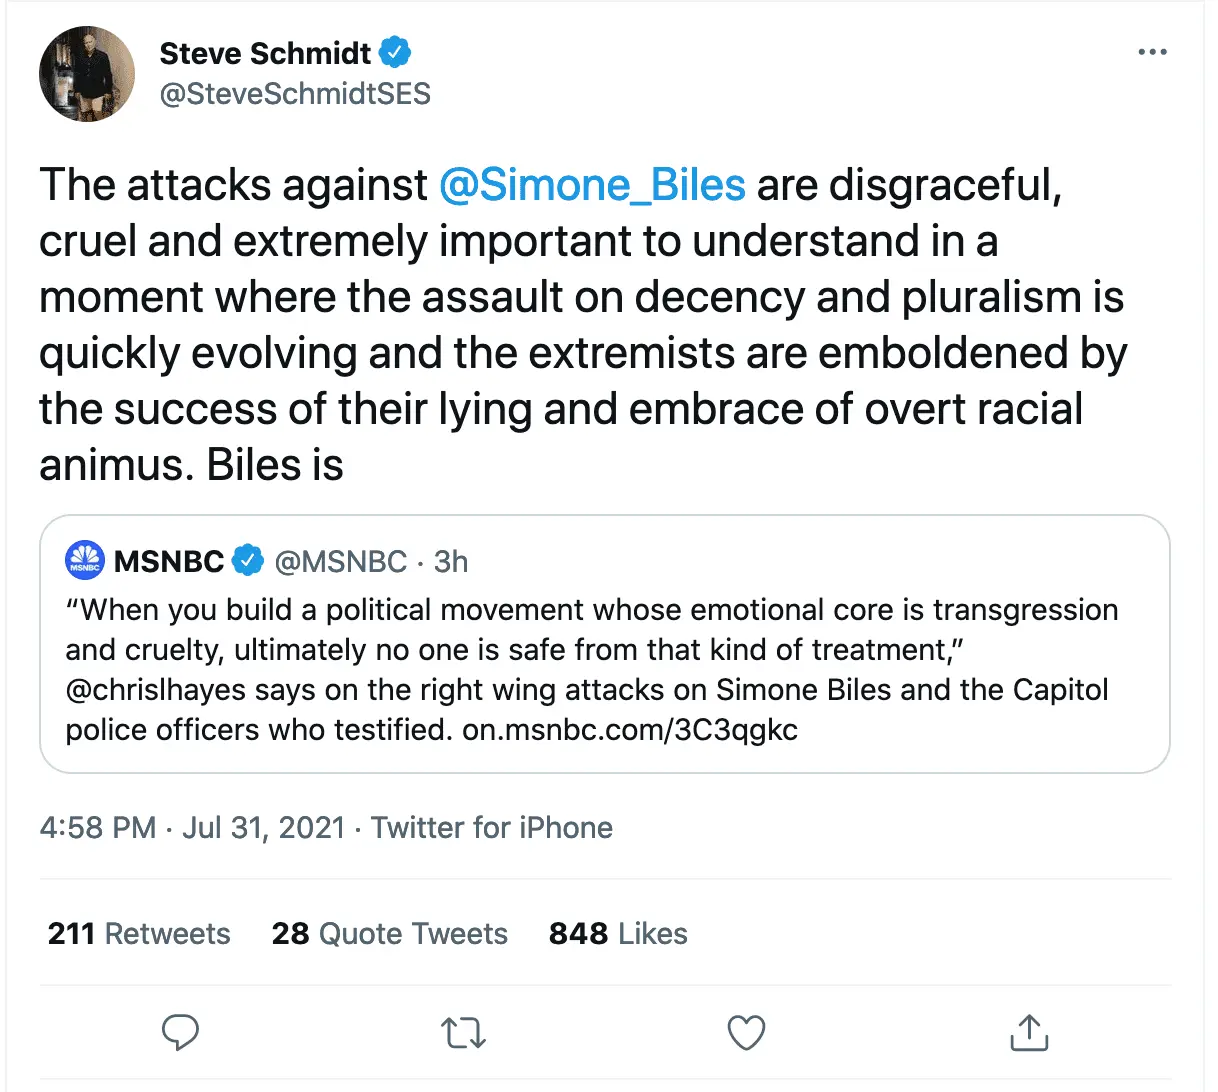Viewport: 1218px width, 1092px height.
Task: Click the retweet arrows icon
Action: (x=463, y=1033)
